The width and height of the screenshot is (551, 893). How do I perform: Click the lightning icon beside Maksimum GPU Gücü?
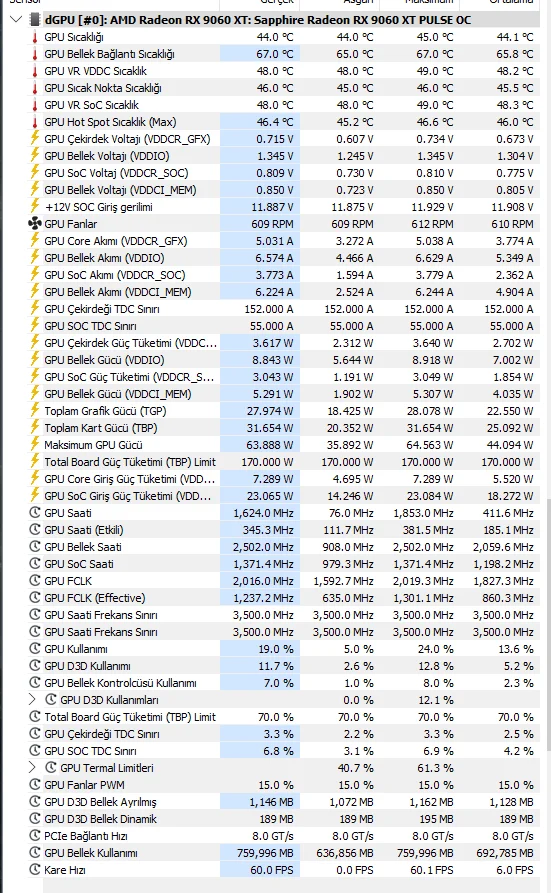point(35,445)
